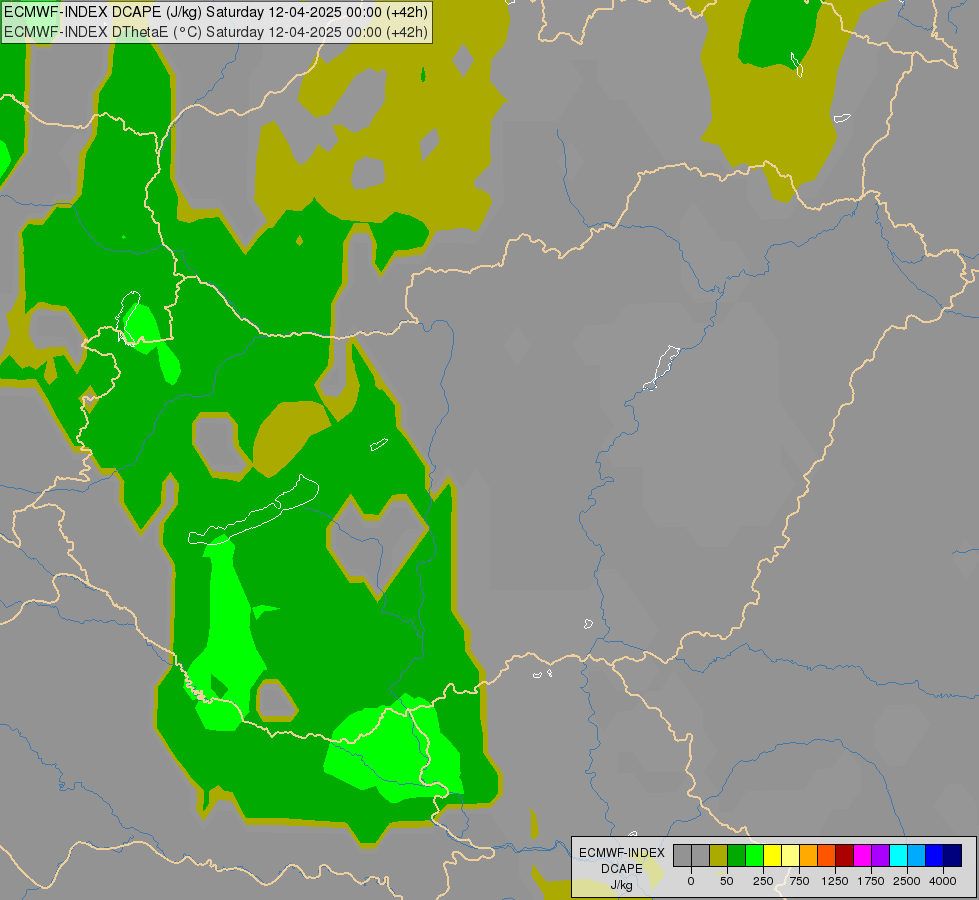Click the 'ECMWF-INDEX DCAPE (J/kg)' title line
This screenshot has height=900, width=979.
coord(216,12)
